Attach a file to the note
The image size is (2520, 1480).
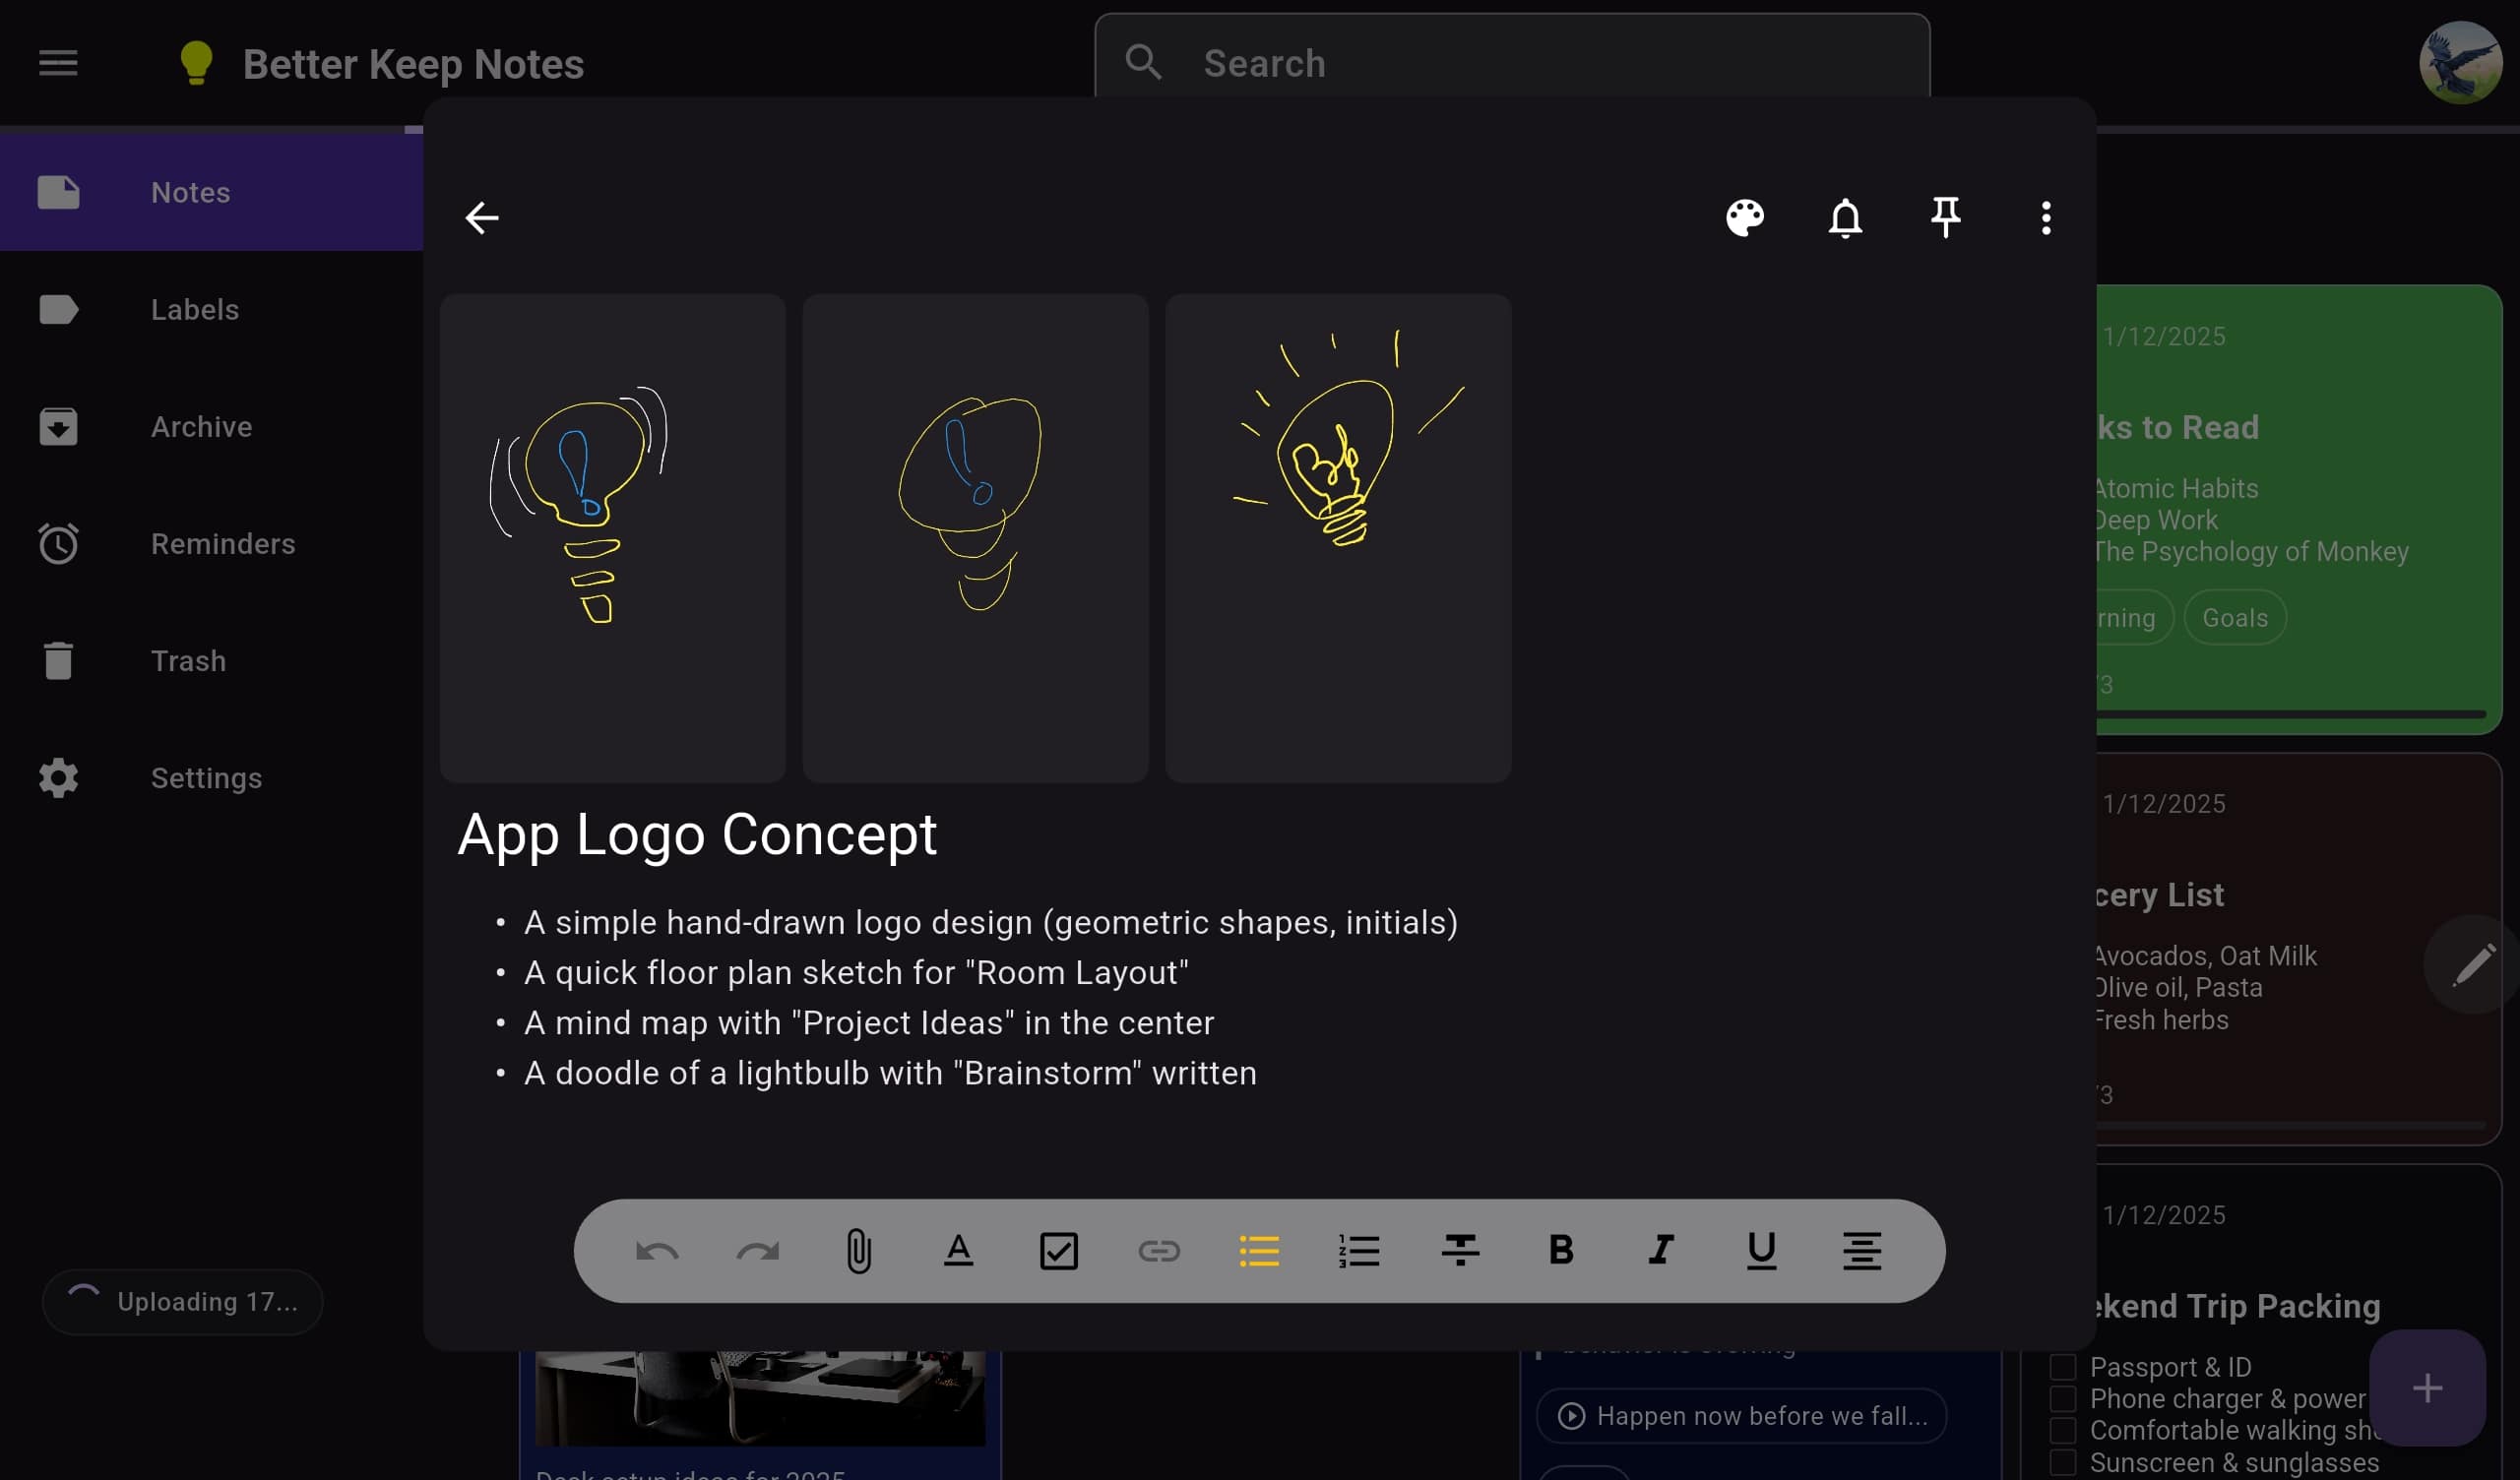858,1251
